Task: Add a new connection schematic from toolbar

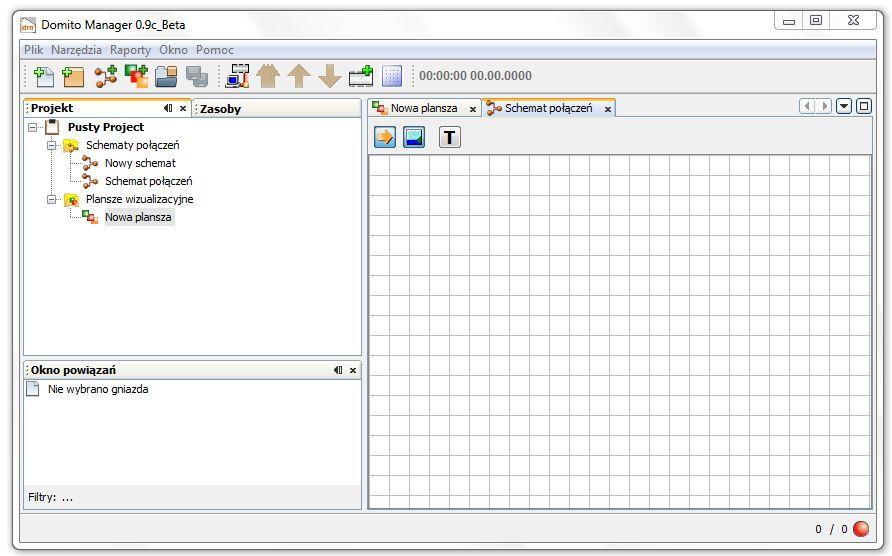Action: click(106, 76)
